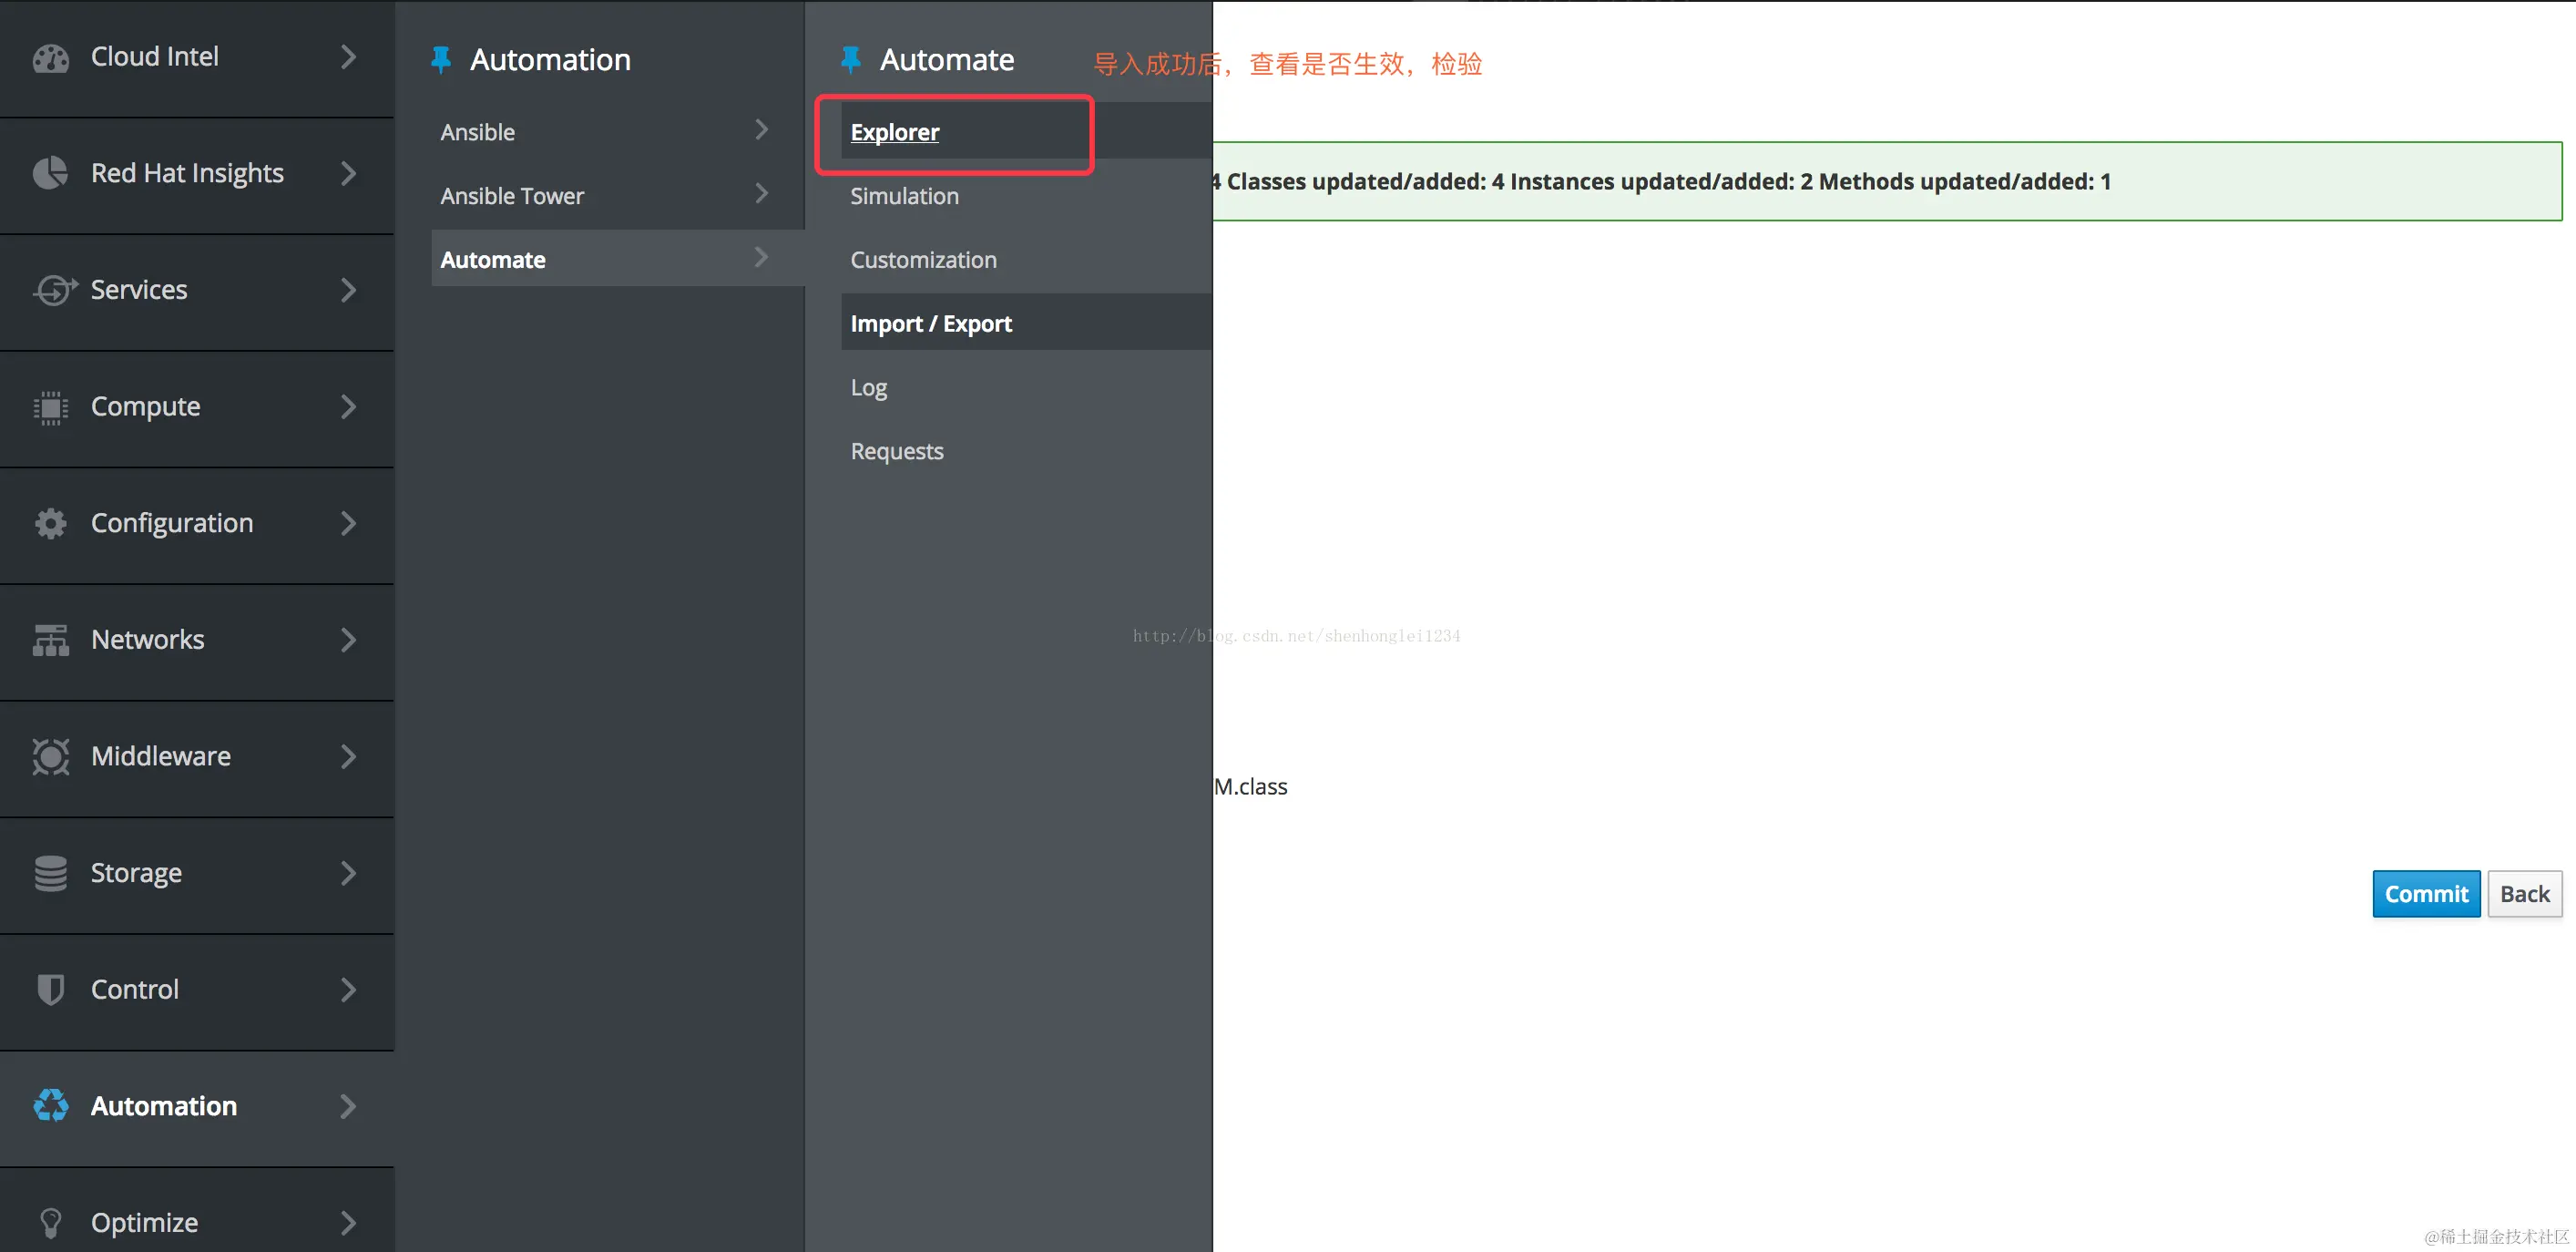Click the Cloud Intel dashboard icon
Viewport: 2576px width, 1252px height.
click(50, 58)
